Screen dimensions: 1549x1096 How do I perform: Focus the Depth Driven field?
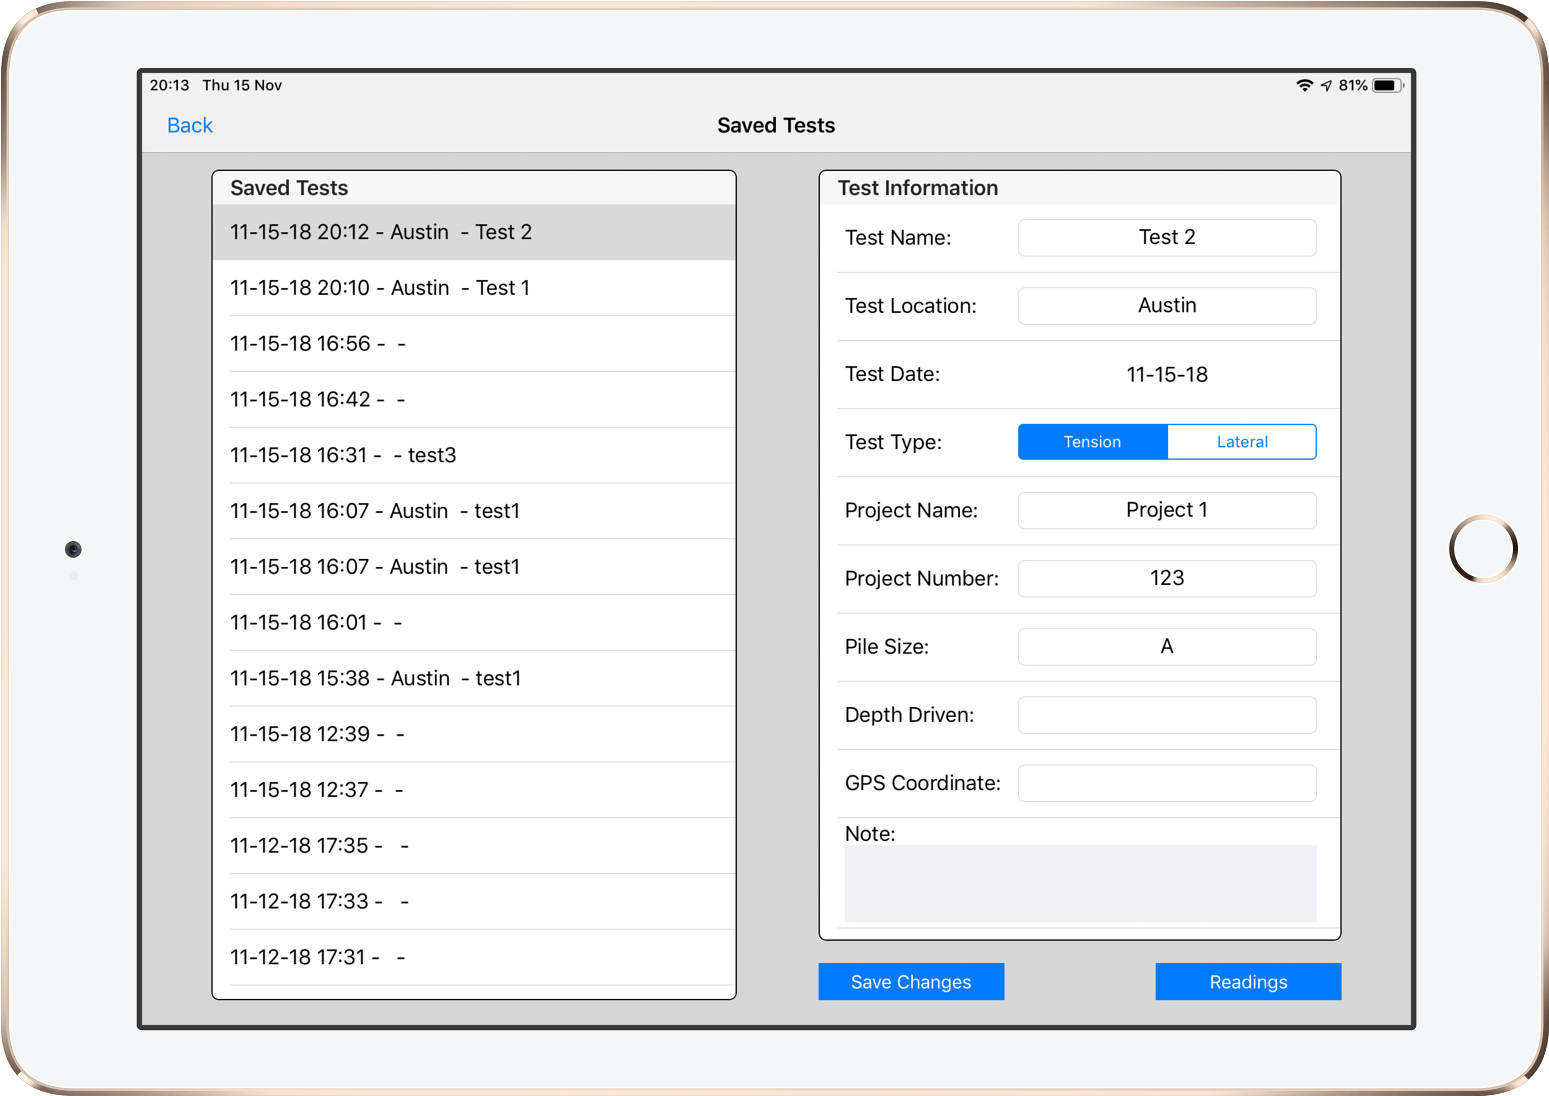1167,715
